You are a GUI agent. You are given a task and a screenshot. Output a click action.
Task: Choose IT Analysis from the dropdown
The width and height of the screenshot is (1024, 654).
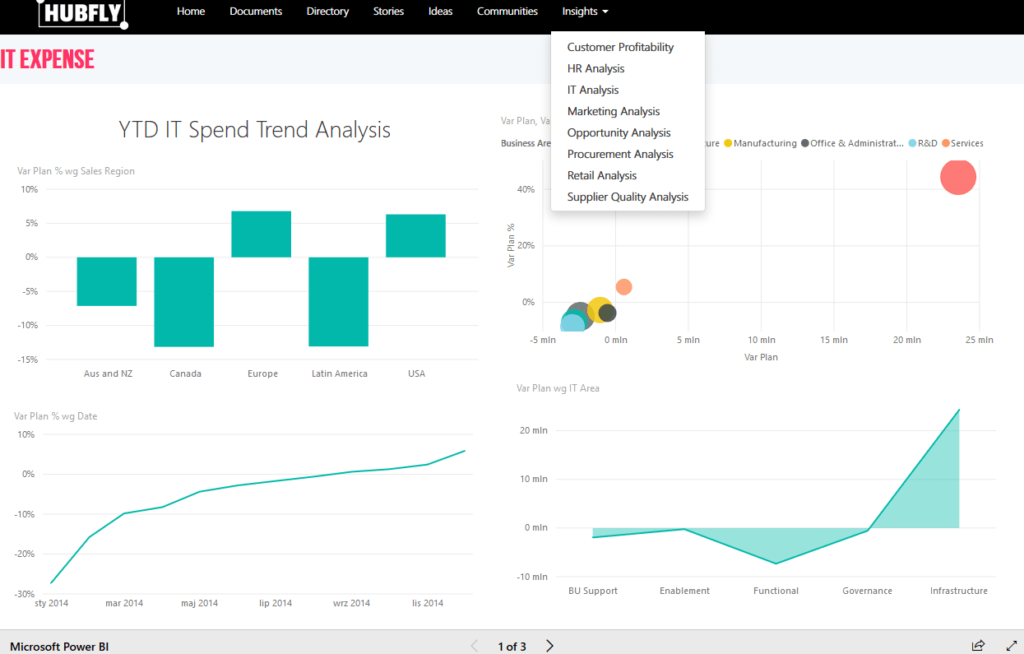592,90
